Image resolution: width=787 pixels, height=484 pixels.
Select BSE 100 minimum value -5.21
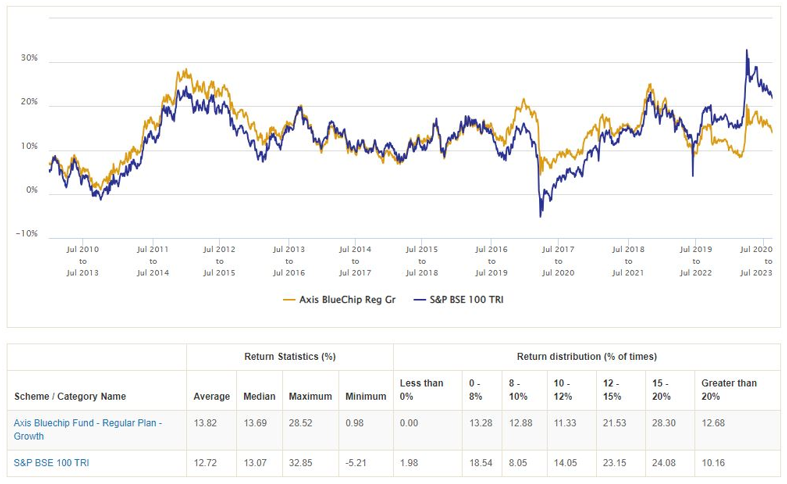click(x=356, y=462)
